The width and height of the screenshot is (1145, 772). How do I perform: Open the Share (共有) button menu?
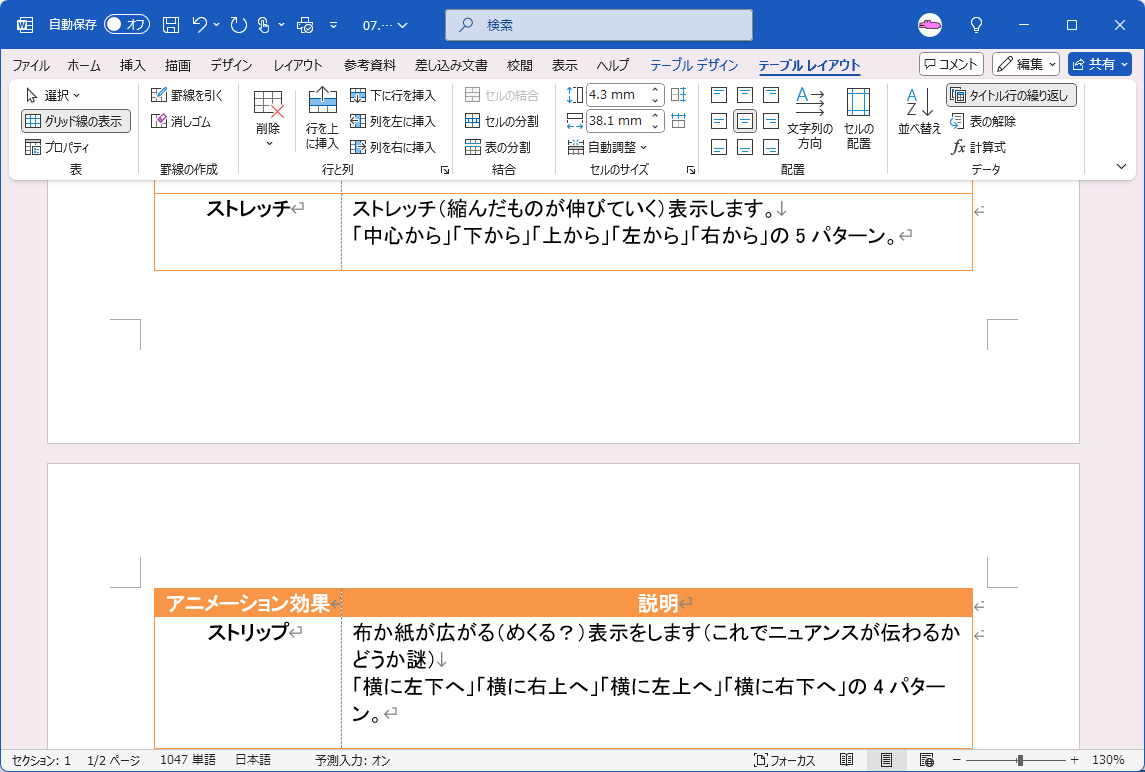[1099, 64]
